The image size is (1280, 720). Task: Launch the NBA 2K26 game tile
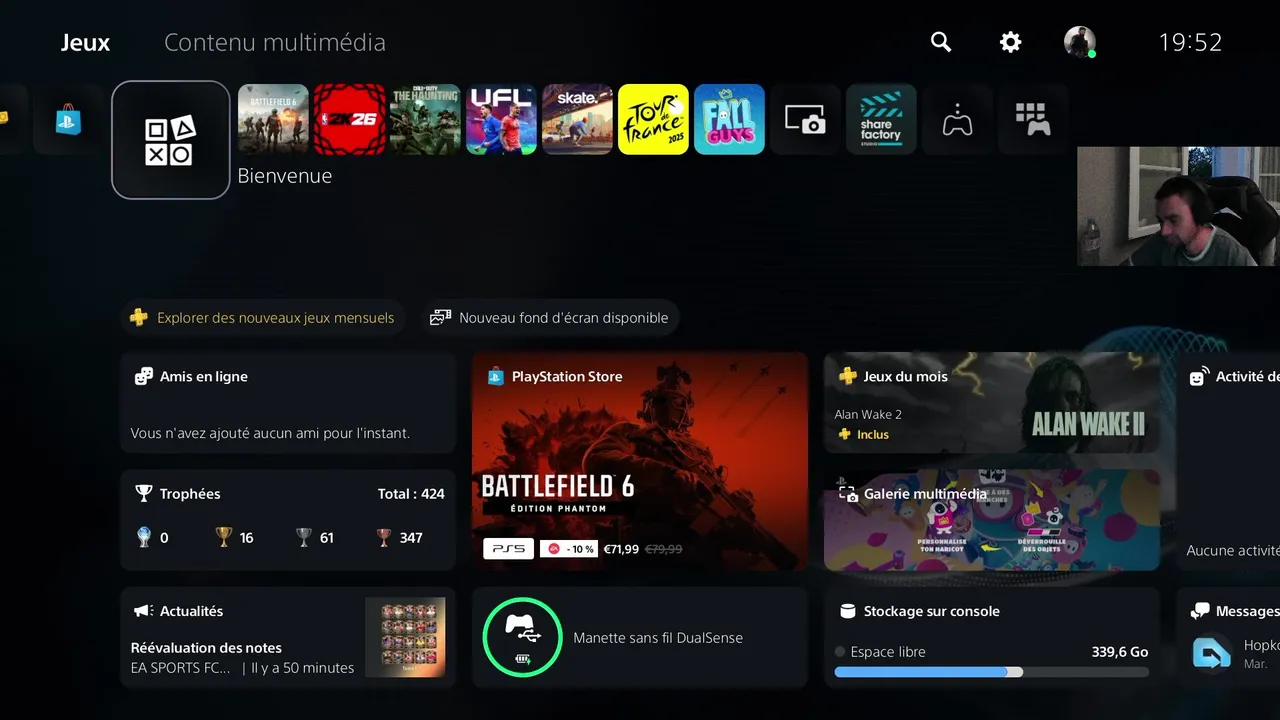click(x=349, y=119)
